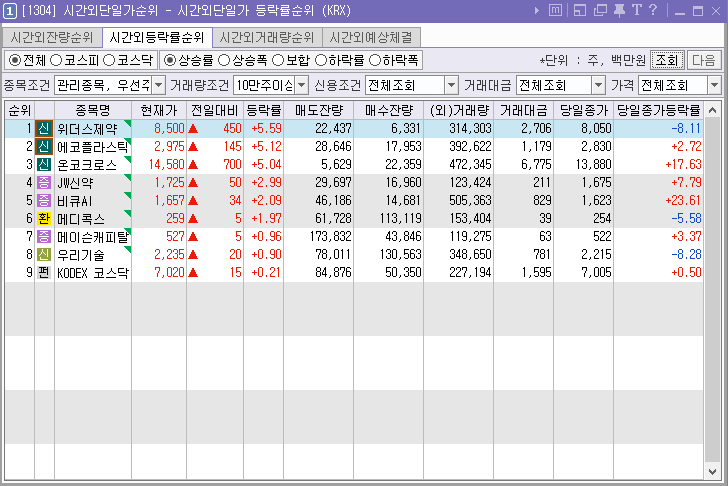Open the 거래대금 dropdown
The image size is (728, 486).
click(x=599, y=85)
